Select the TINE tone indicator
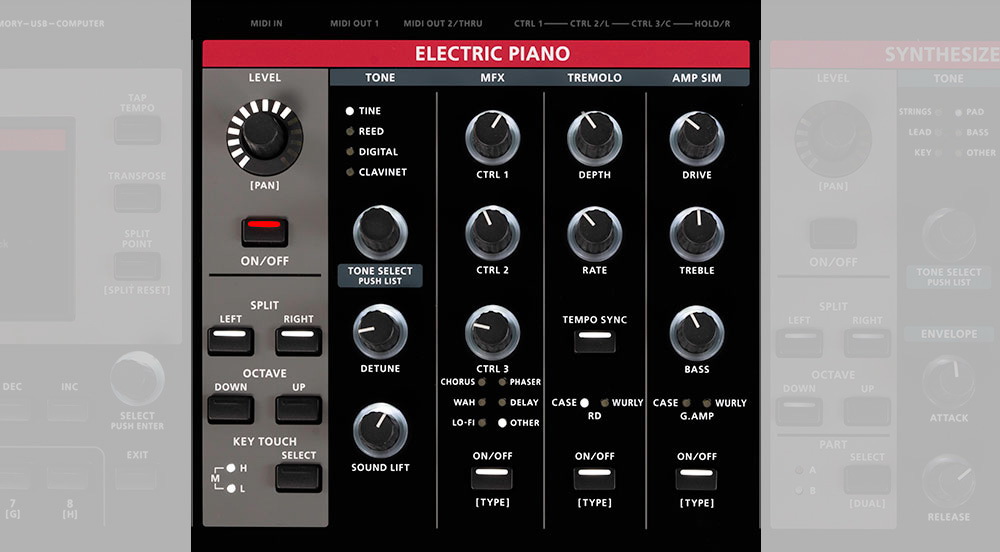 (349, 111)
